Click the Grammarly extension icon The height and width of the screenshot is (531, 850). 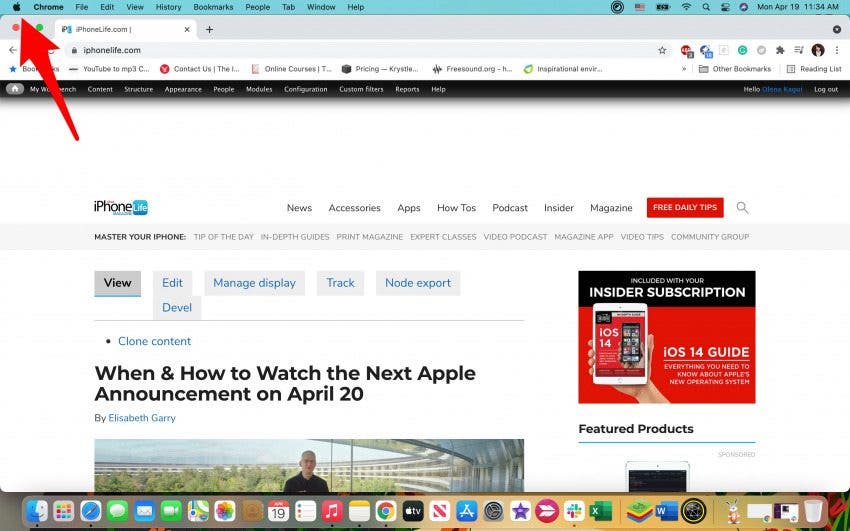(743, 50)
